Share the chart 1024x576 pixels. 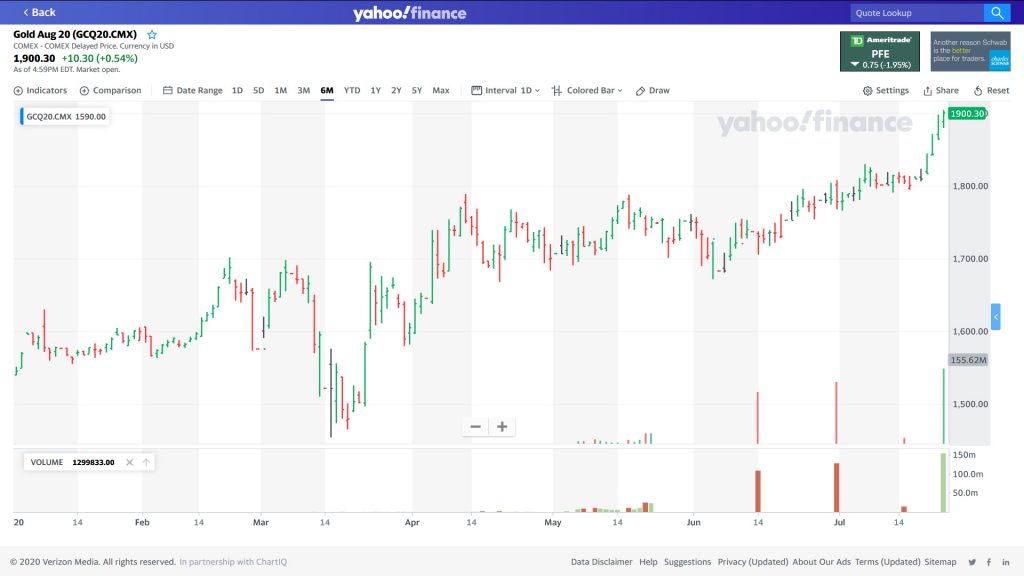coord(940,90)
